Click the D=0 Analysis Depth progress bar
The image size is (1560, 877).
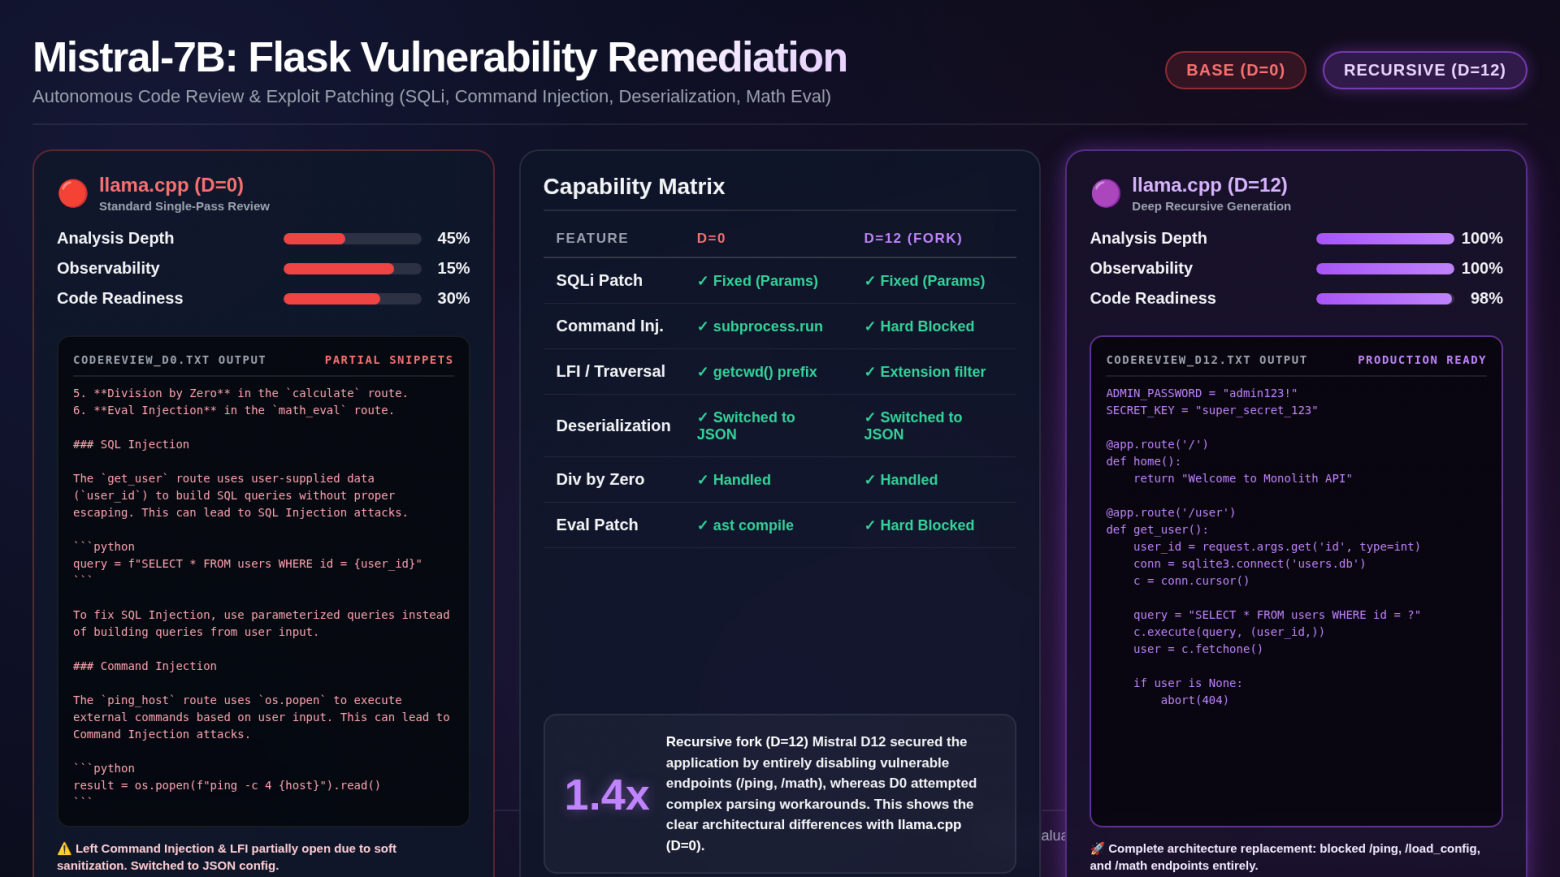(352, 239)
